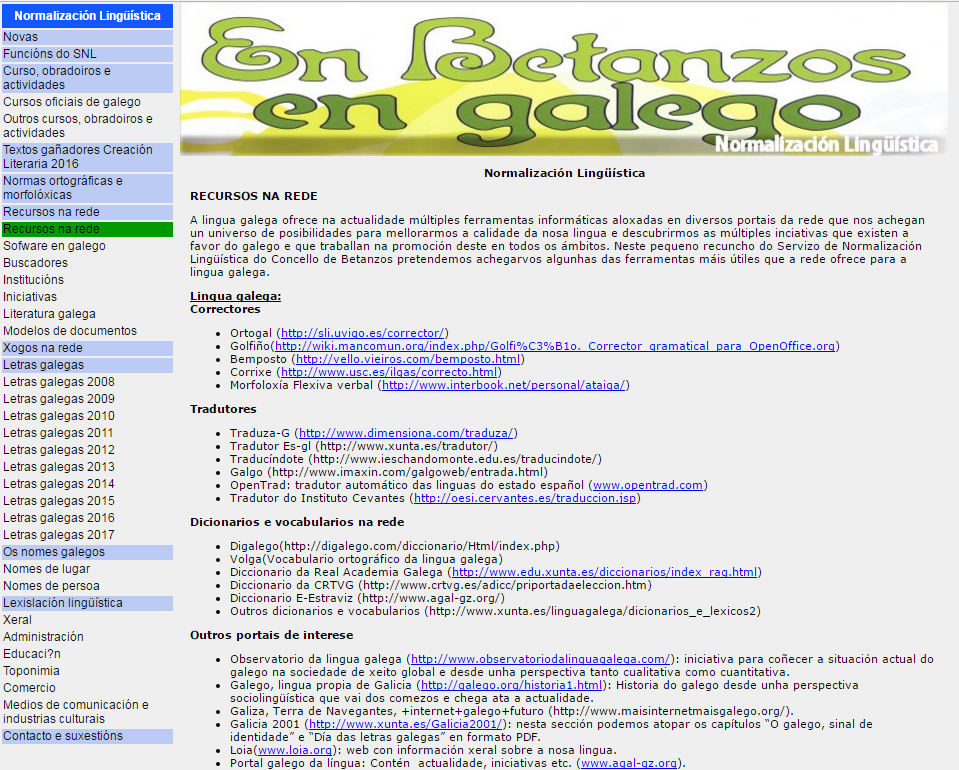Select Funcións do SNL in sidebar
This screenshot has height=770, width=959.
[50, 54]
